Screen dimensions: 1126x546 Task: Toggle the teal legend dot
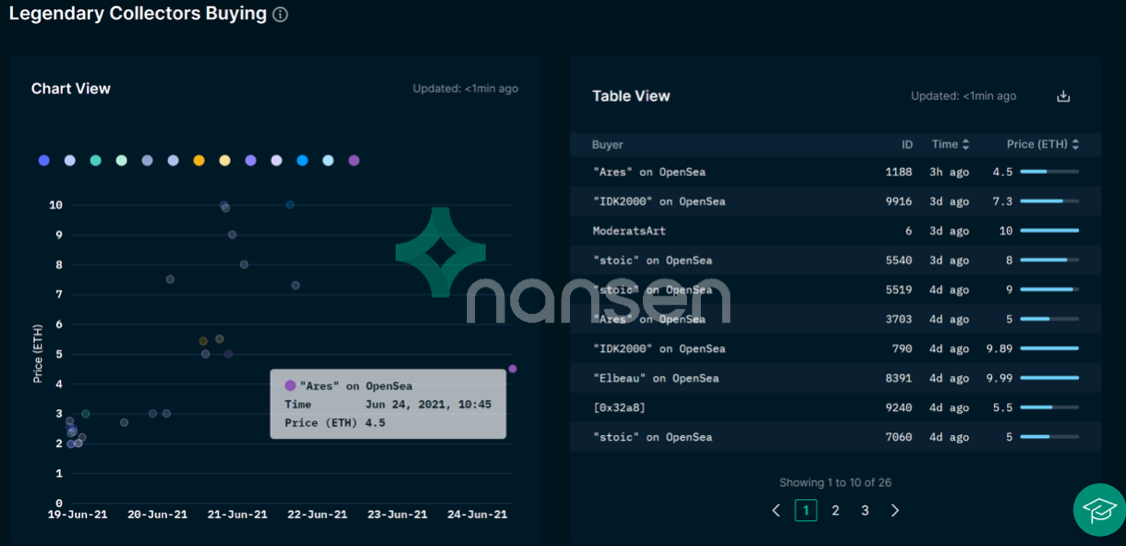pos(96,160)
